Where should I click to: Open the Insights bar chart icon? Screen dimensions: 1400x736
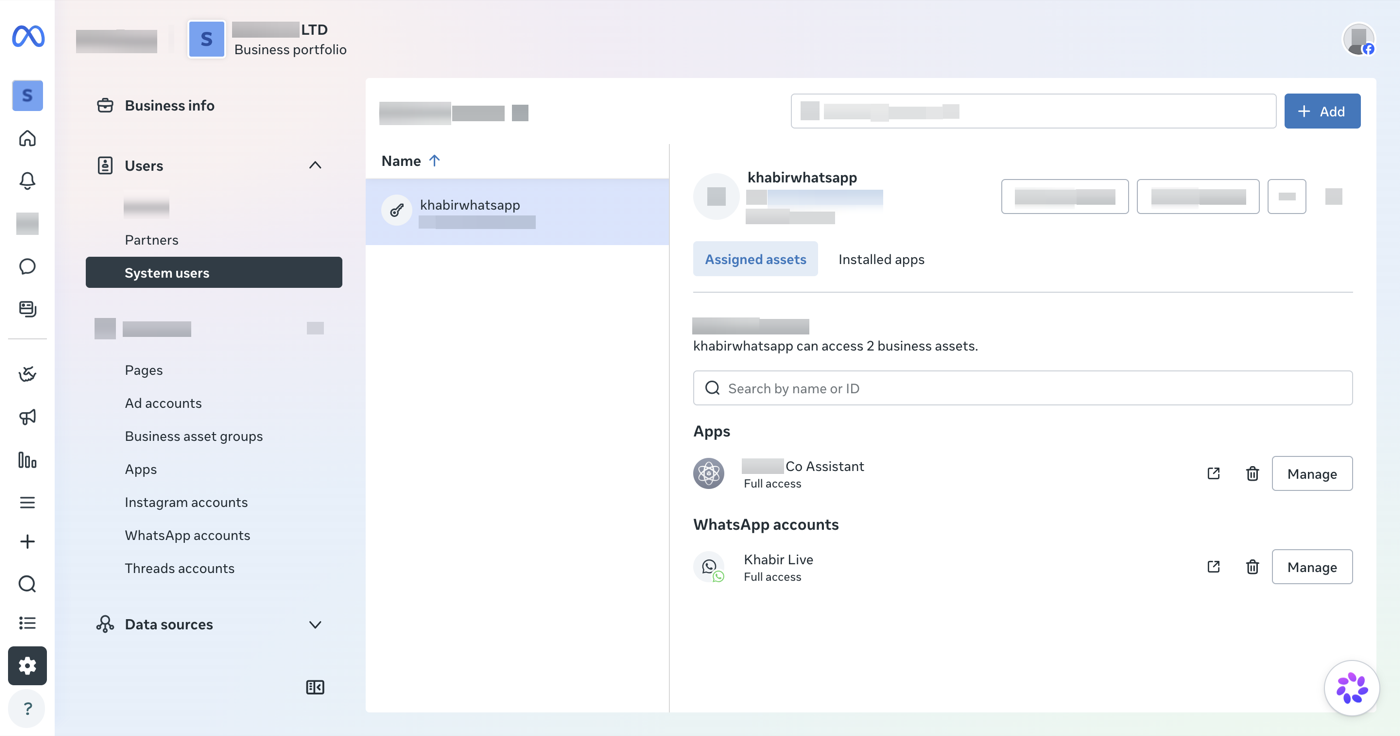[28, 460]
